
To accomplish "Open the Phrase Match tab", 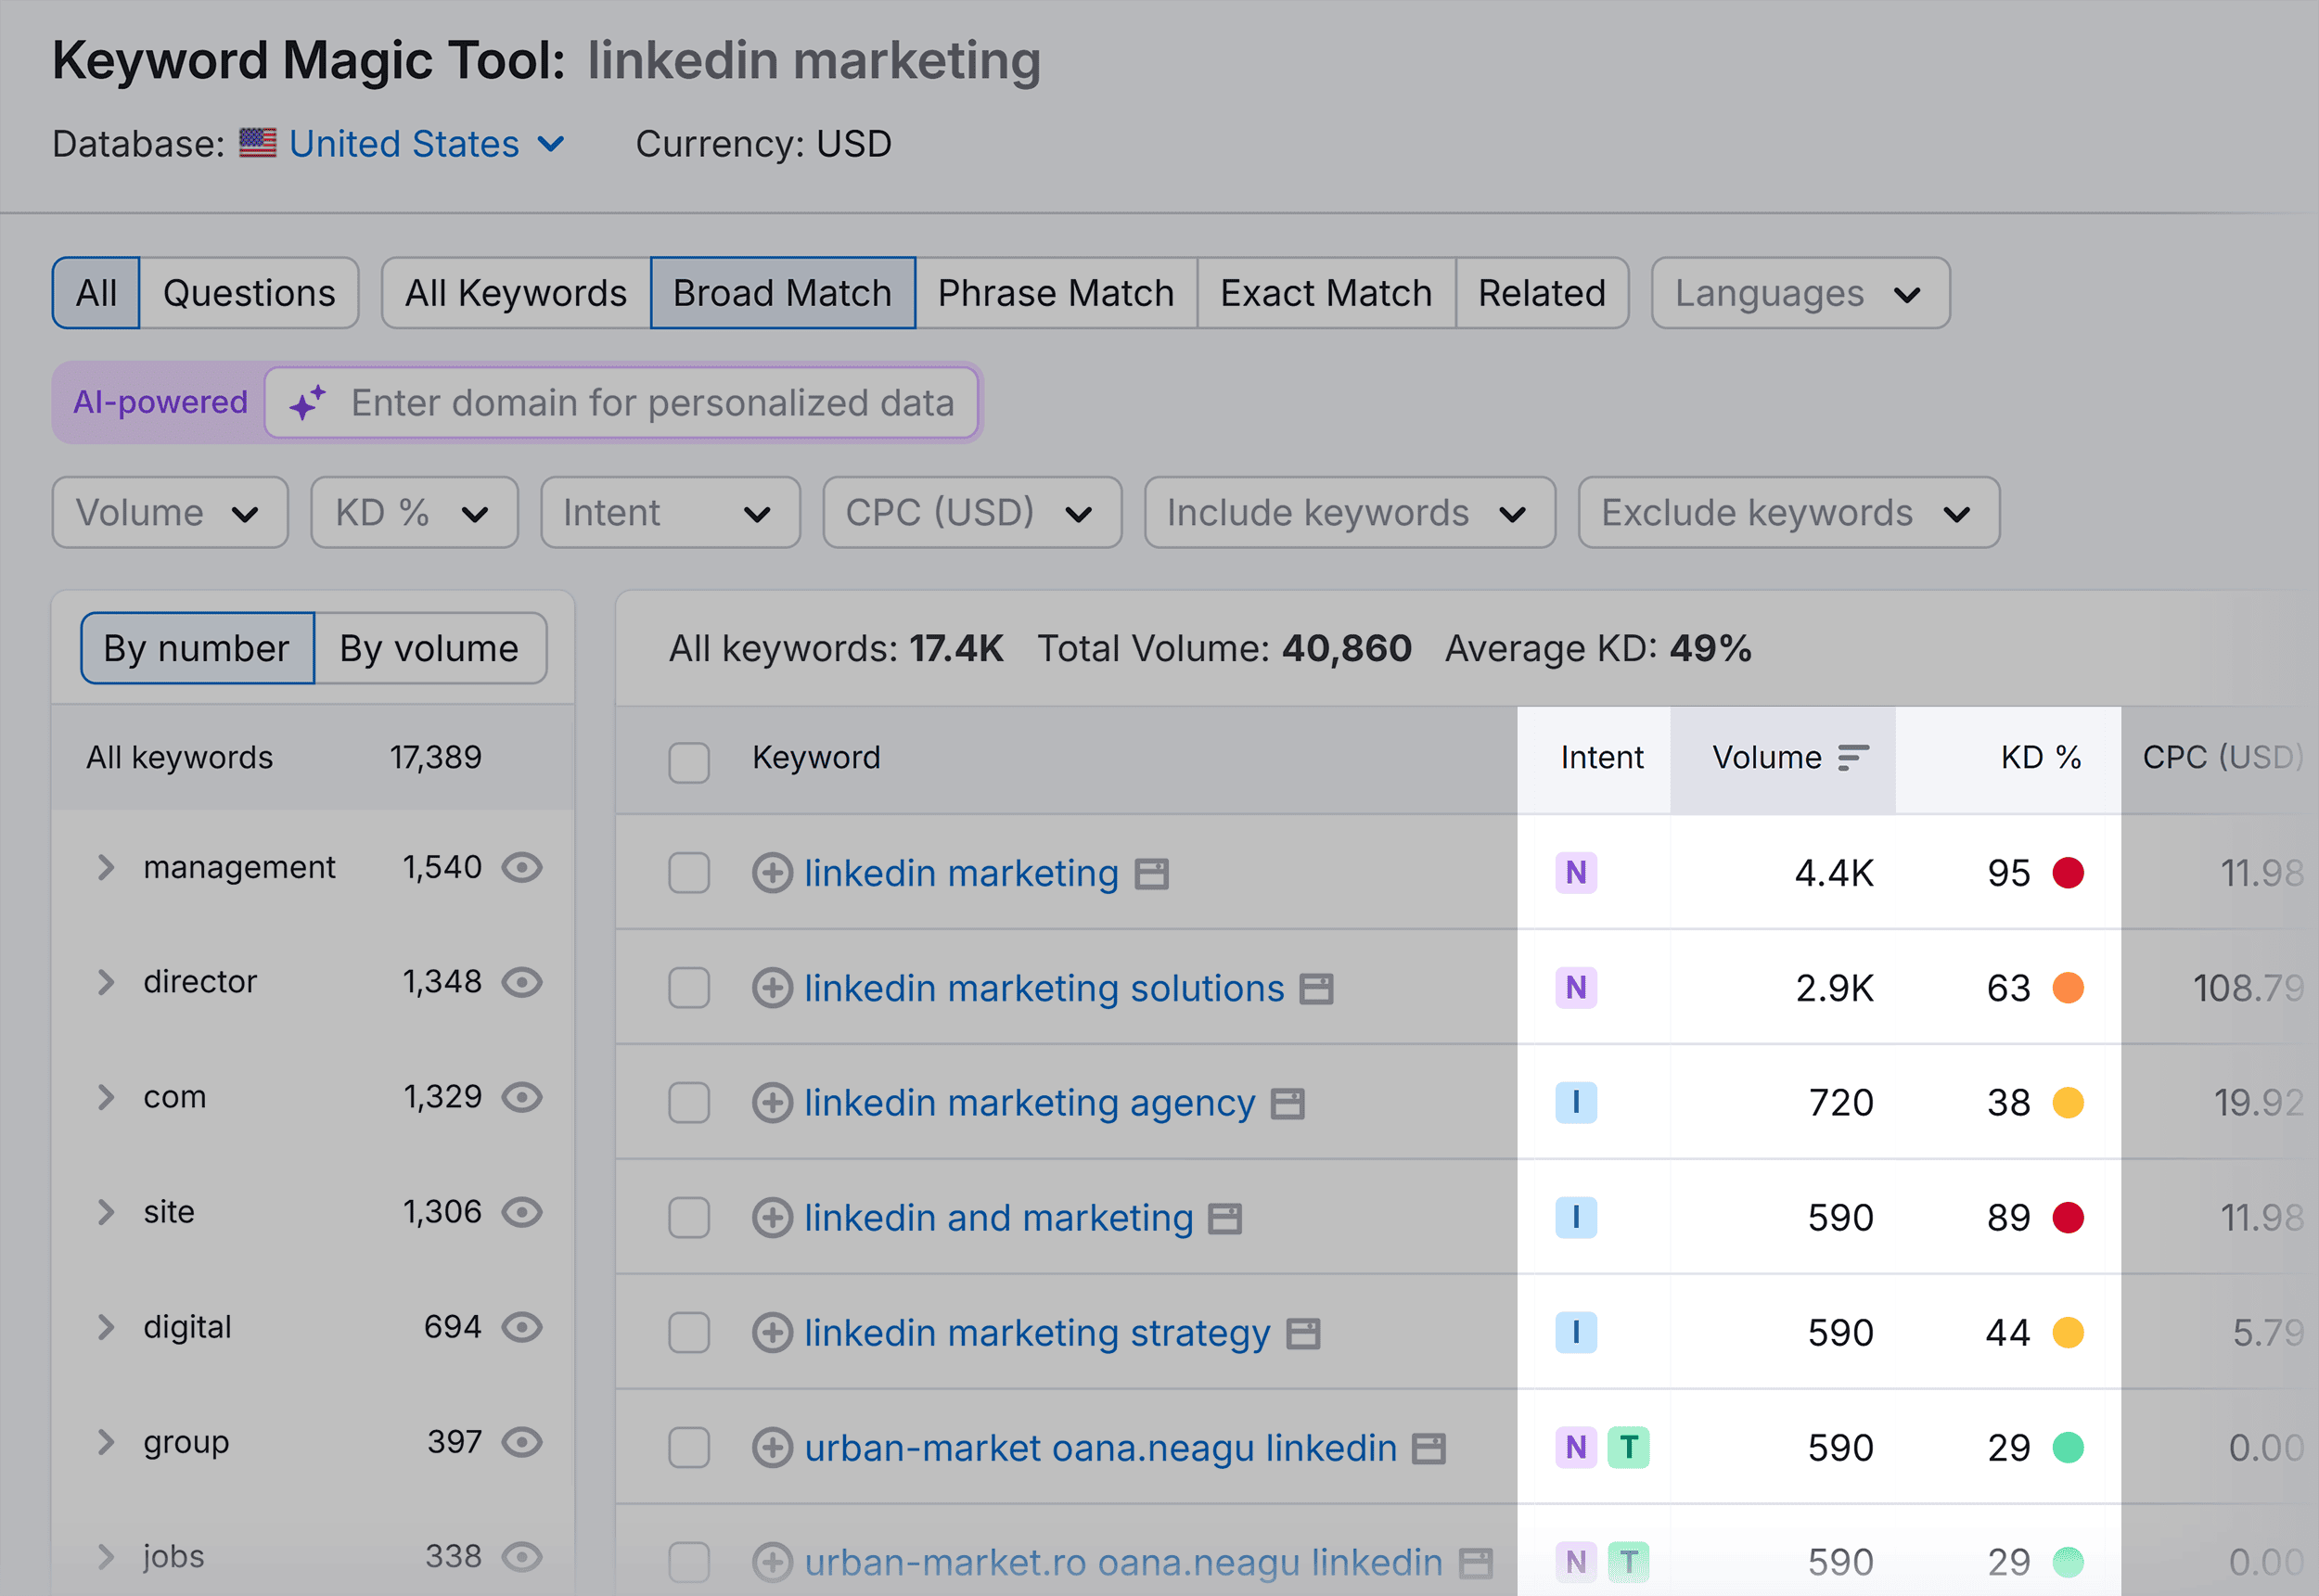I will click(x=1055, y=292).
